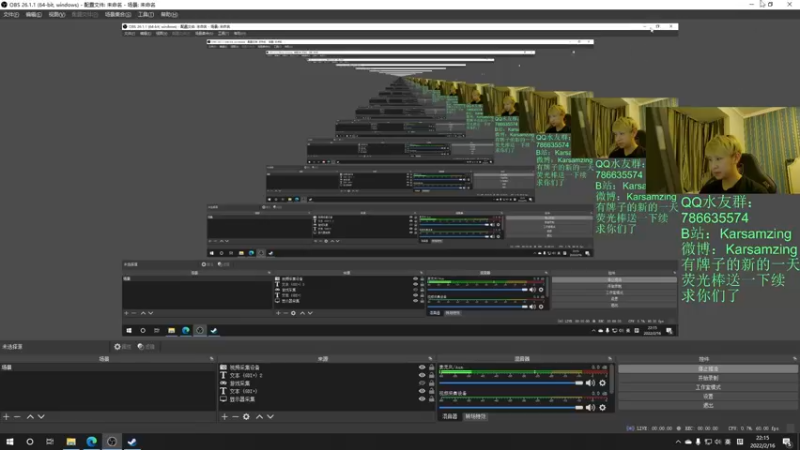The width and height of the screenshot is (800, 450).
Task: Click the Audio Mixer vertical scrollbar
Action: tap(611, 379)
